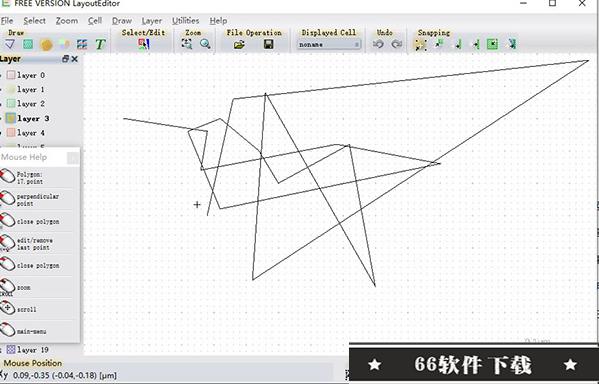Undock the Layer panel

[x=65, y=59]
